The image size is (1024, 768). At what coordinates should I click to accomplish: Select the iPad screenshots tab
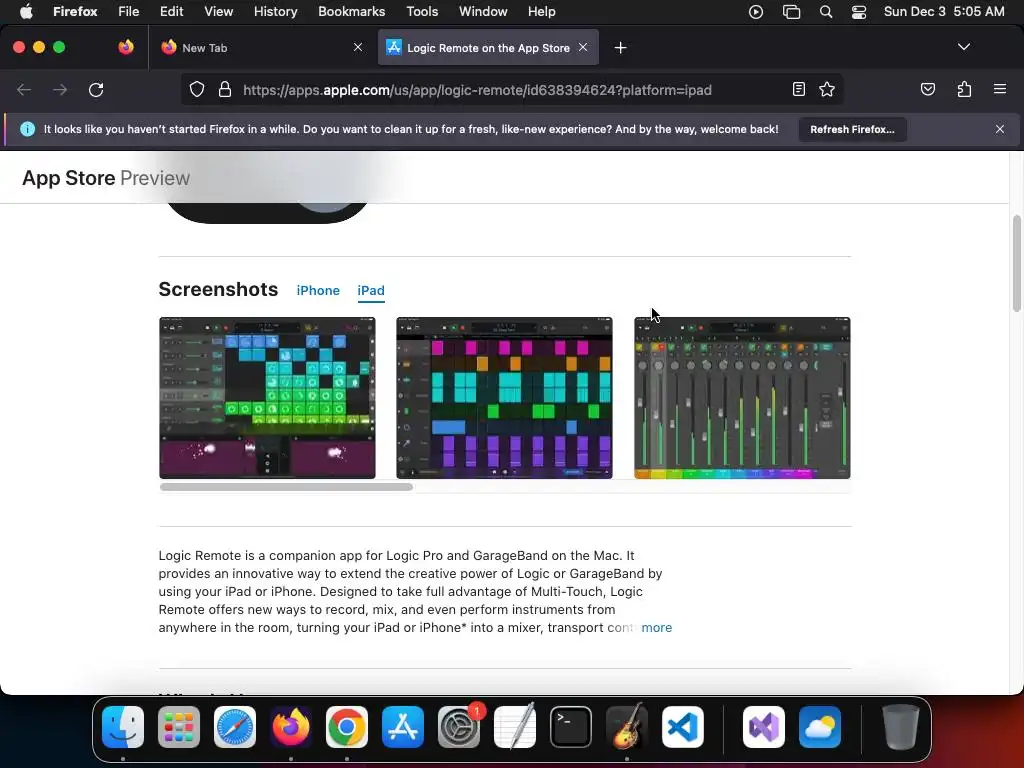point(371,291)
